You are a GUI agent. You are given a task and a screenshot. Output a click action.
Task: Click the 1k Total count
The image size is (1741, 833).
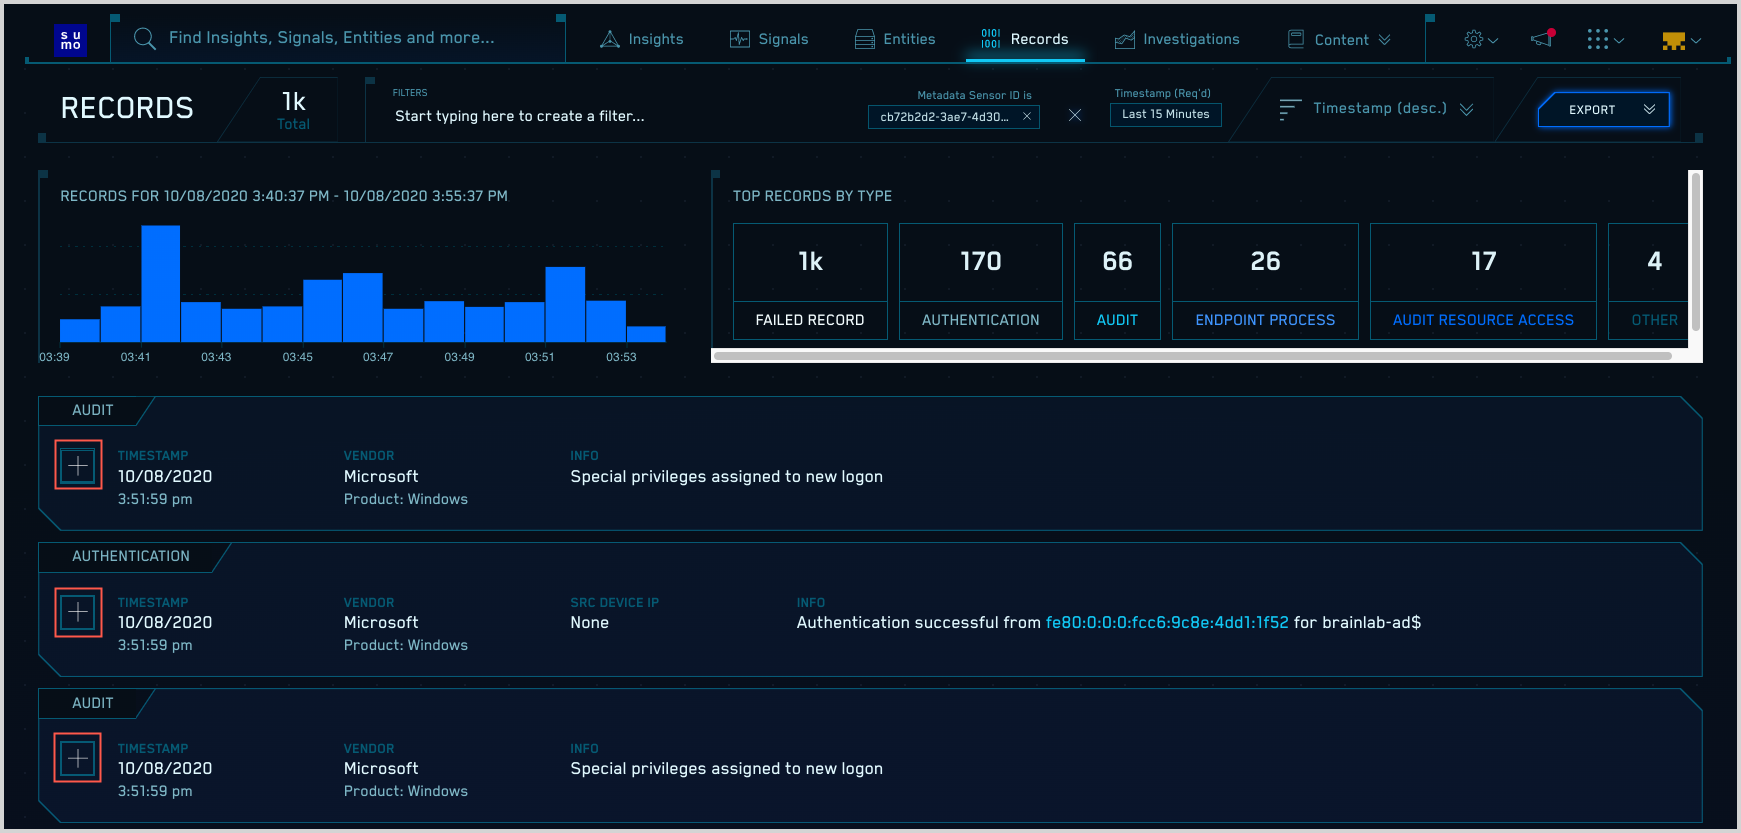tap(293, 110)
